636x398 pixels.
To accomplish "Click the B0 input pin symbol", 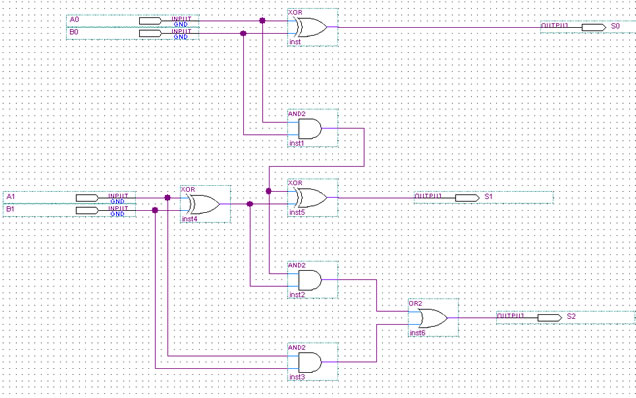I will pos(150,33).
